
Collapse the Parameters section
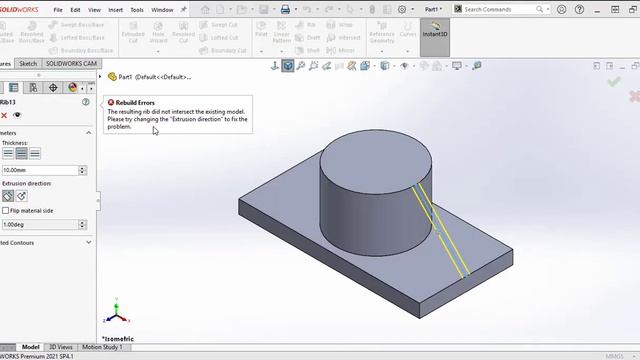coord(89,133)
